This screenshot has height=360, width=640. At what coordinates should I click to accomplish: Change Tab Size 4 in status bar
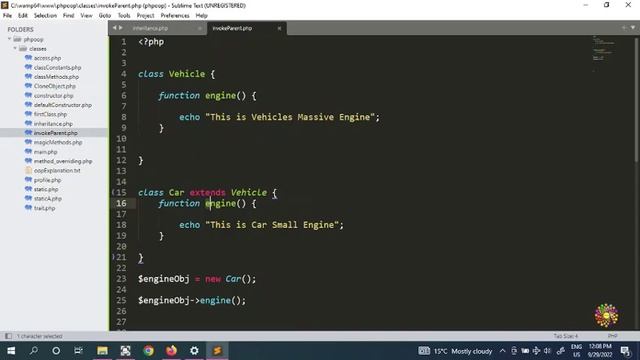coord(566,336)
